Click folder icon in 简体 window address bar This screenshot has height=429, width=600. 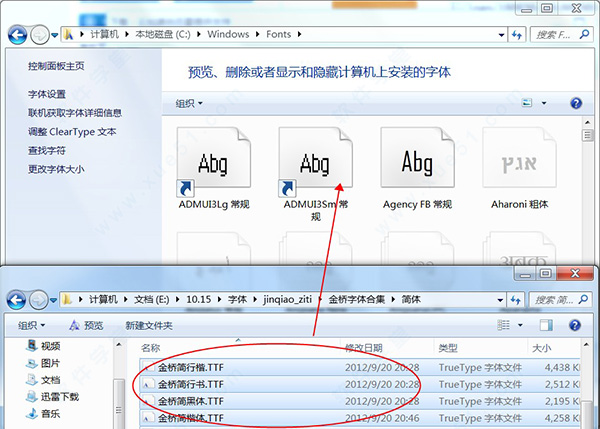pyautogui.click(x=67, y=299)
